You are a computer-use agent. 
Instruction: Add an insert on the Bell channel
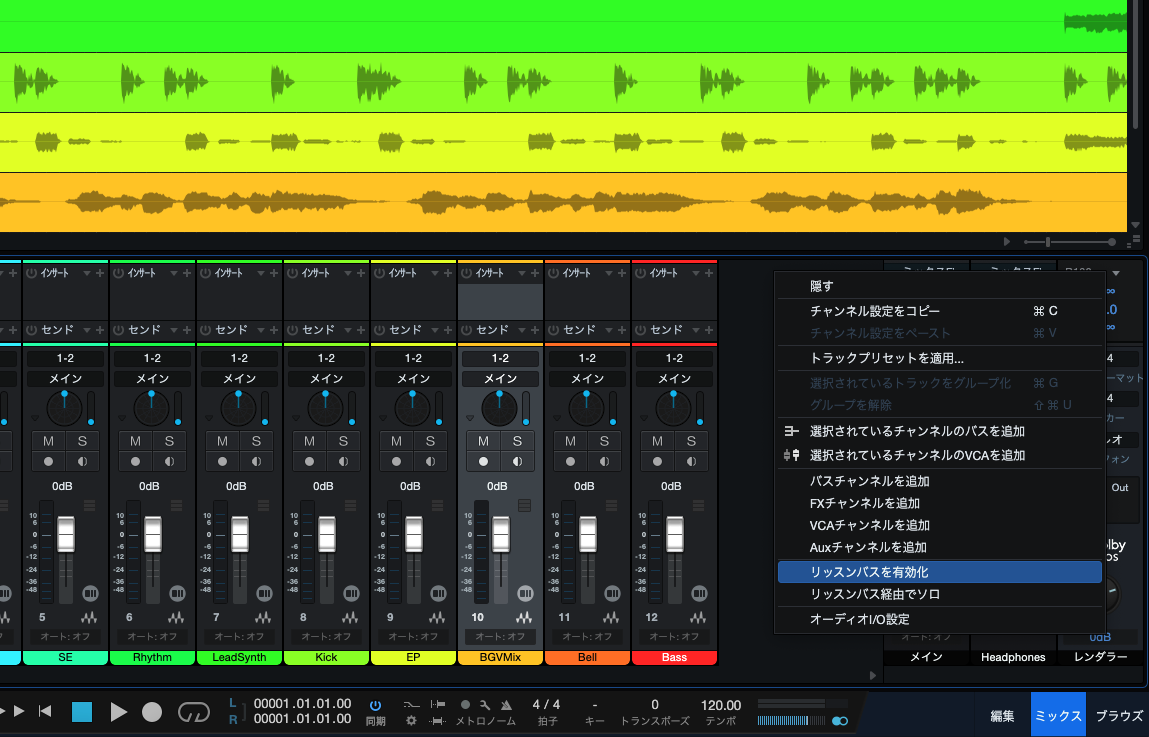pos(622,273)
